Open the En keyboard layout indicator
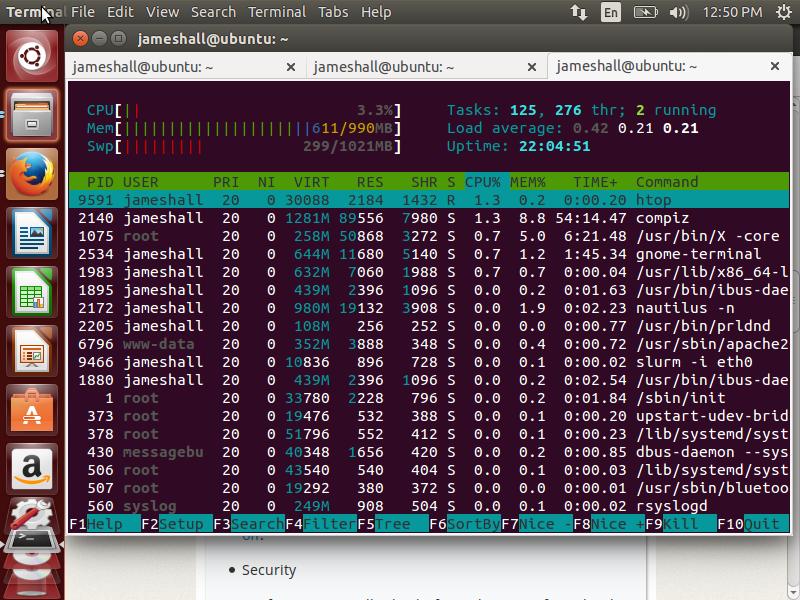The height and width of the screenshot is (600, 800). (610, 12)
